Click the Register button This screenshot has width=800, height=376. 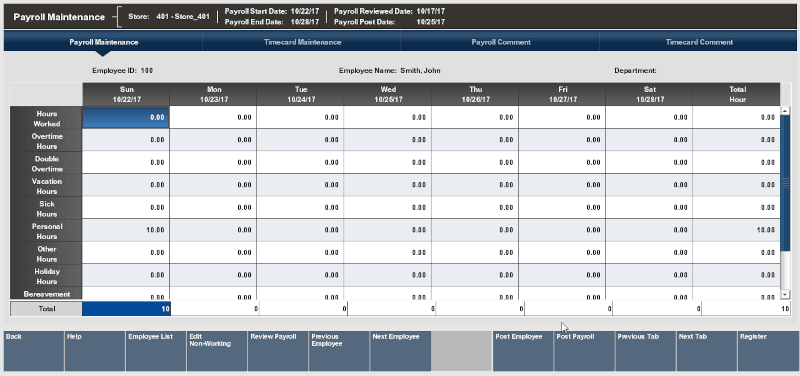coord(768,351)
